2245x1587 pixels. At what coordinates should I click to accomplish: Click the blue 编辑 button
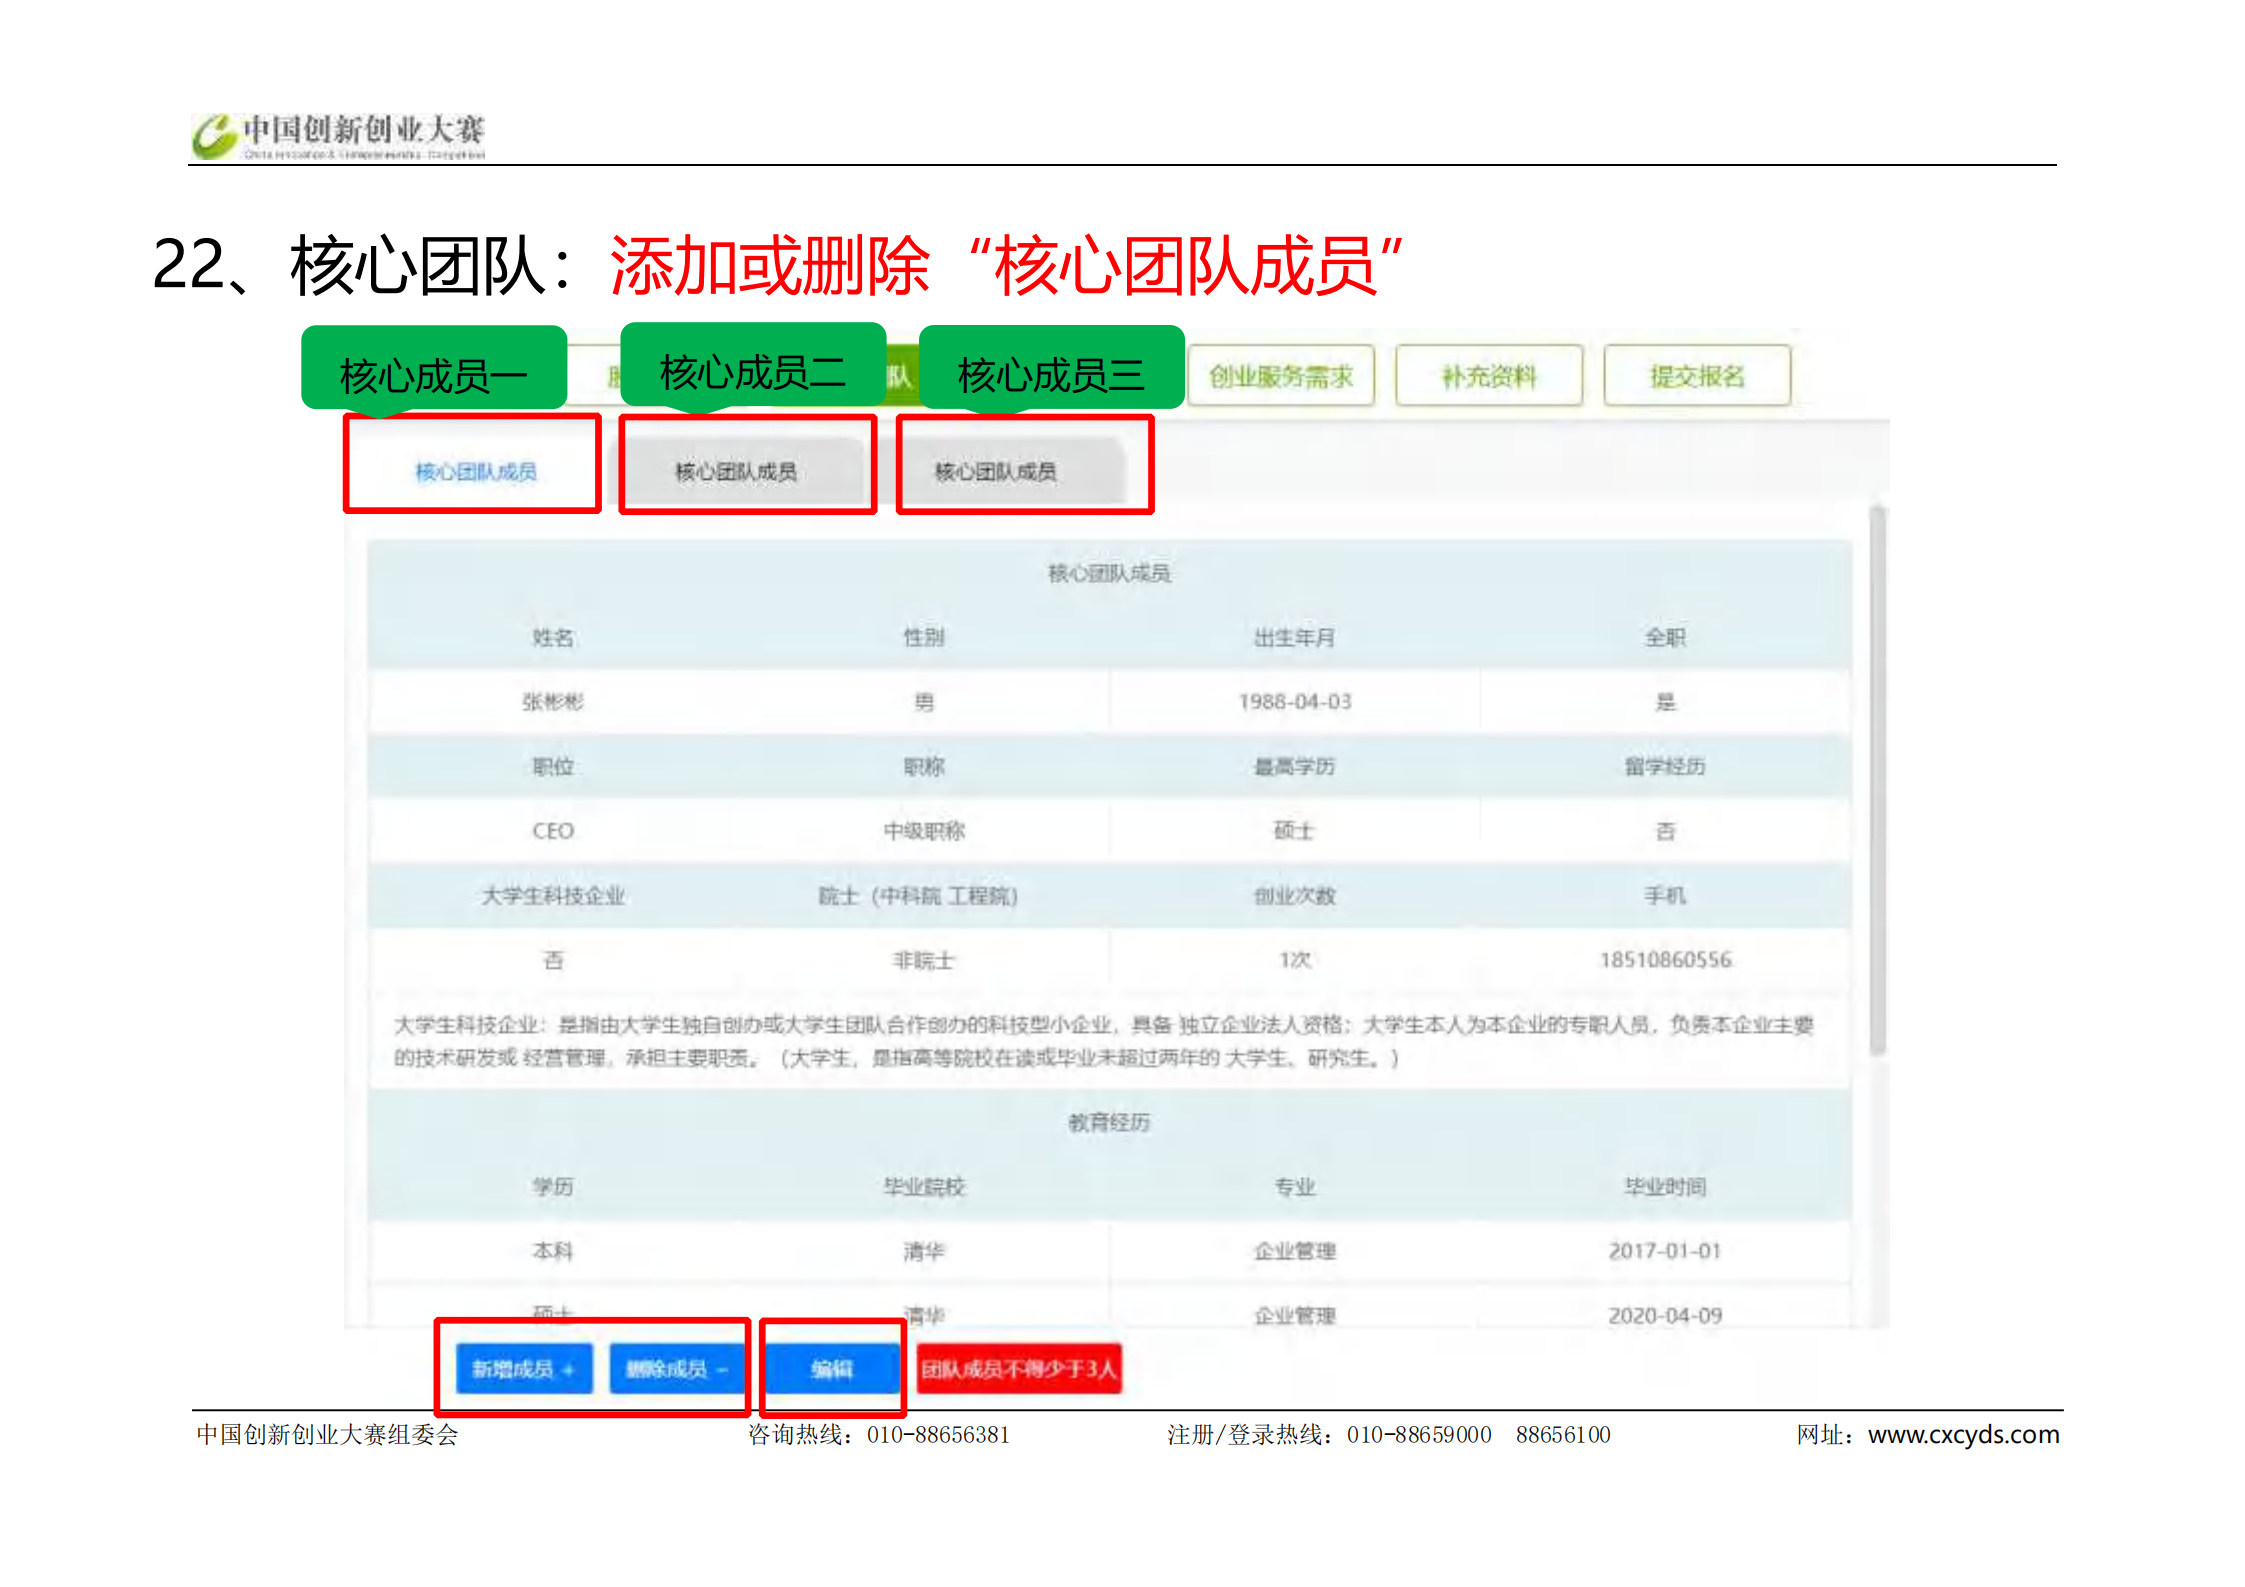point(831,1368)
